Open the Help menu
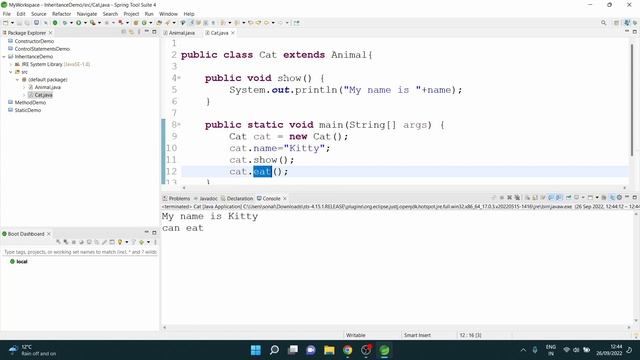Viewport: 640px width, 360px height. coord(189,14)
